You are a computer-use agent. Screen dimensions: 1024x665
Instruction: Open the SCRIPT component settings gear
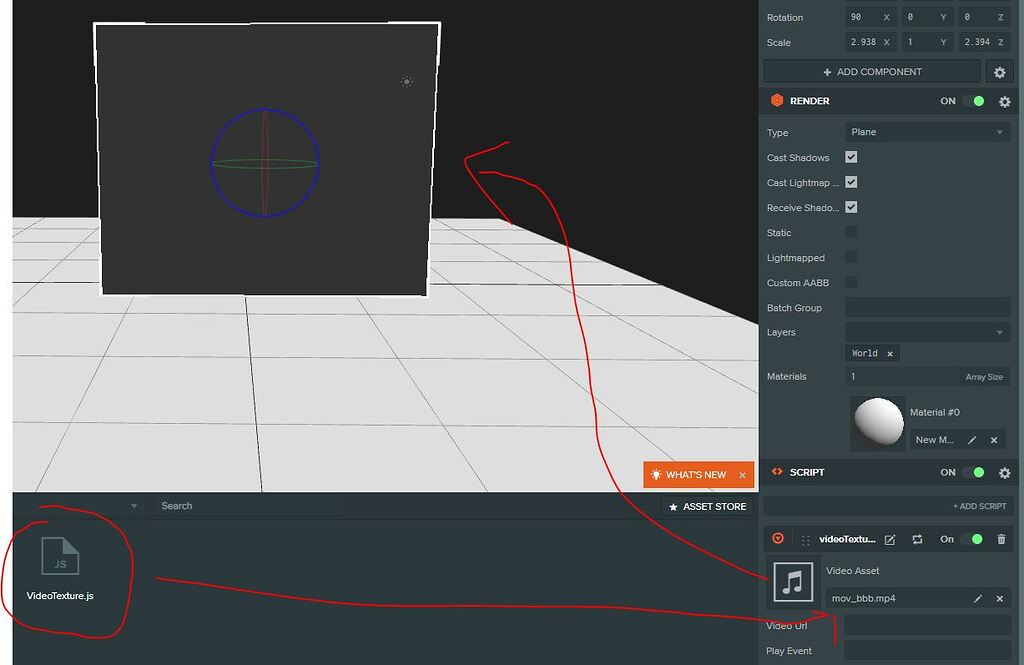click(x=1004, y=472)
